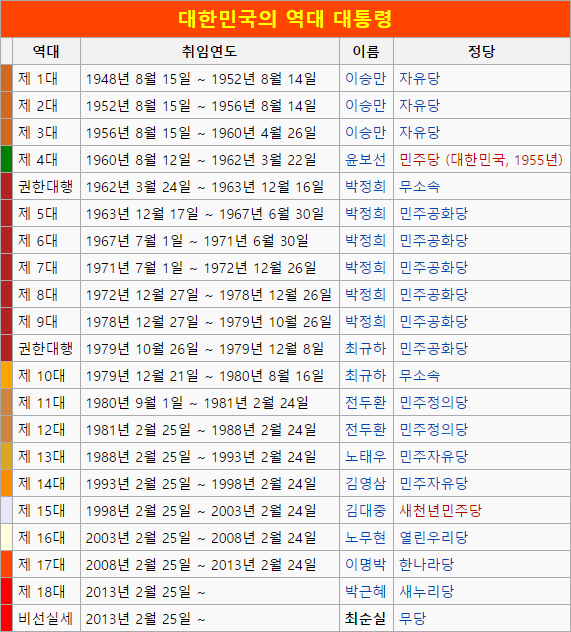The image size is (571, 632).
Task: Open the 이명박 name link
Action: (x=365, y=564)
